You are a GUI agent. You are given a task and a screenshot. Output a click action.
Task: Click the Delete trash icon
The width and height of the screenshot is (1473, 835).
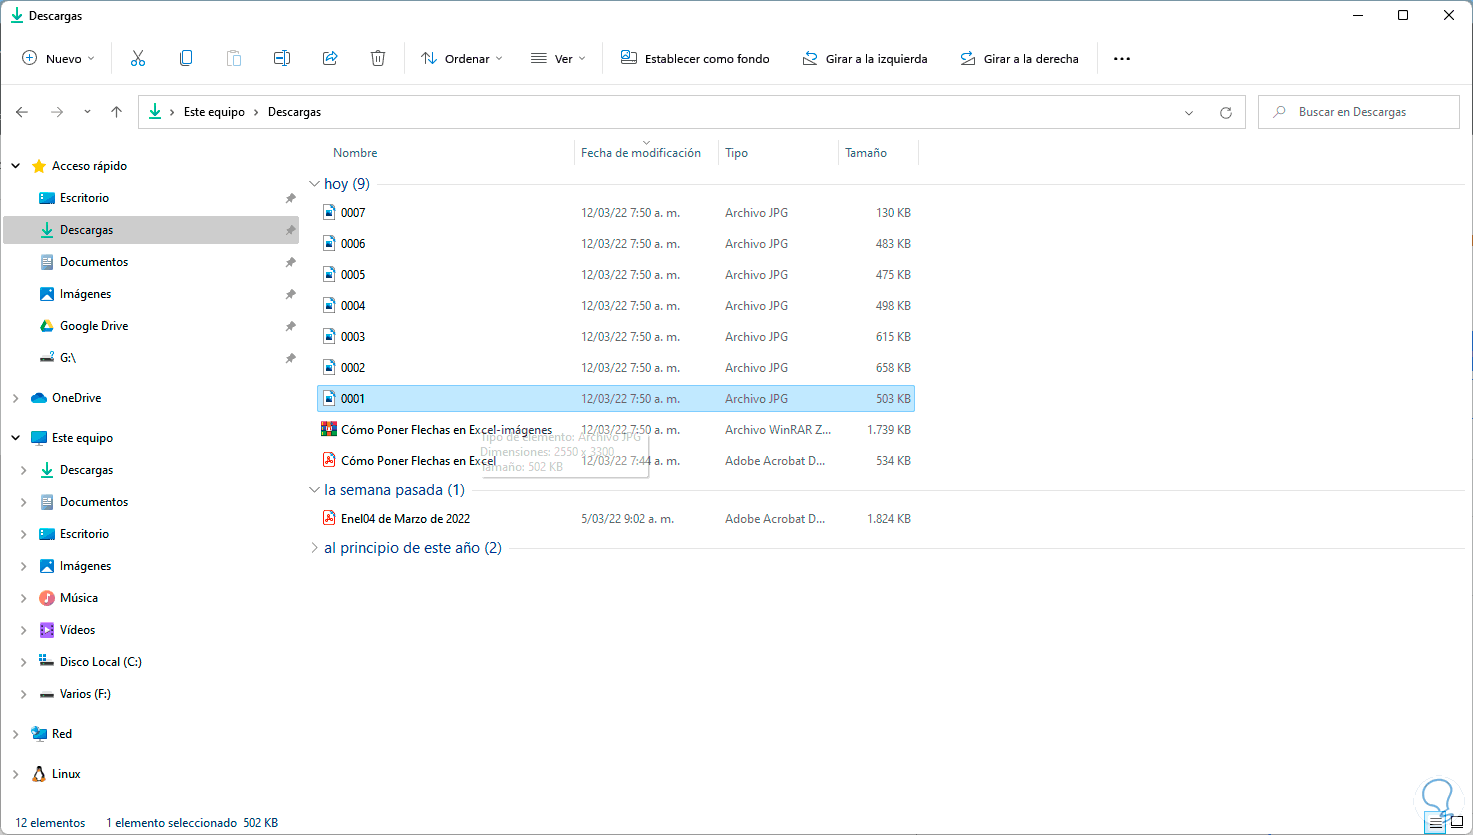click(x=378, y=58)
